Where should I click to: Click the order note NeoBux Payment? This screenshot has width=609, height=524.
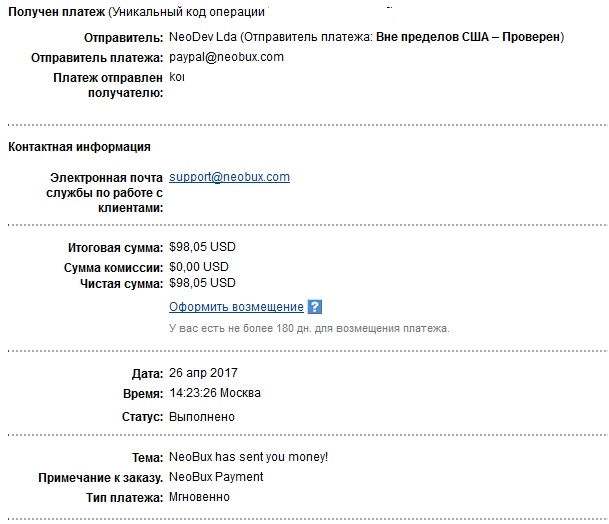216,477
